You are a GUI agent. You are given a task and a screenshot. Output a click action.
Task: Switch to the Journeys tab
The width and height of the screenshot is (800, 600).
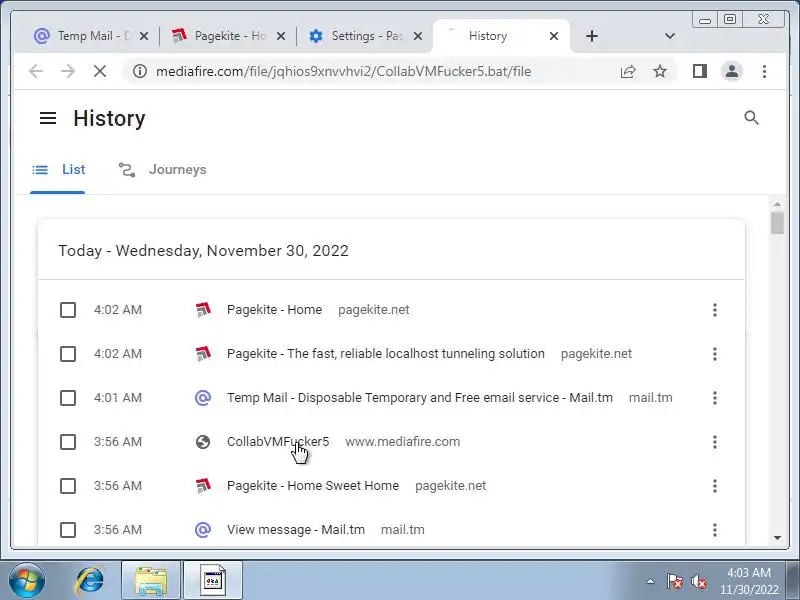point(162,170)
